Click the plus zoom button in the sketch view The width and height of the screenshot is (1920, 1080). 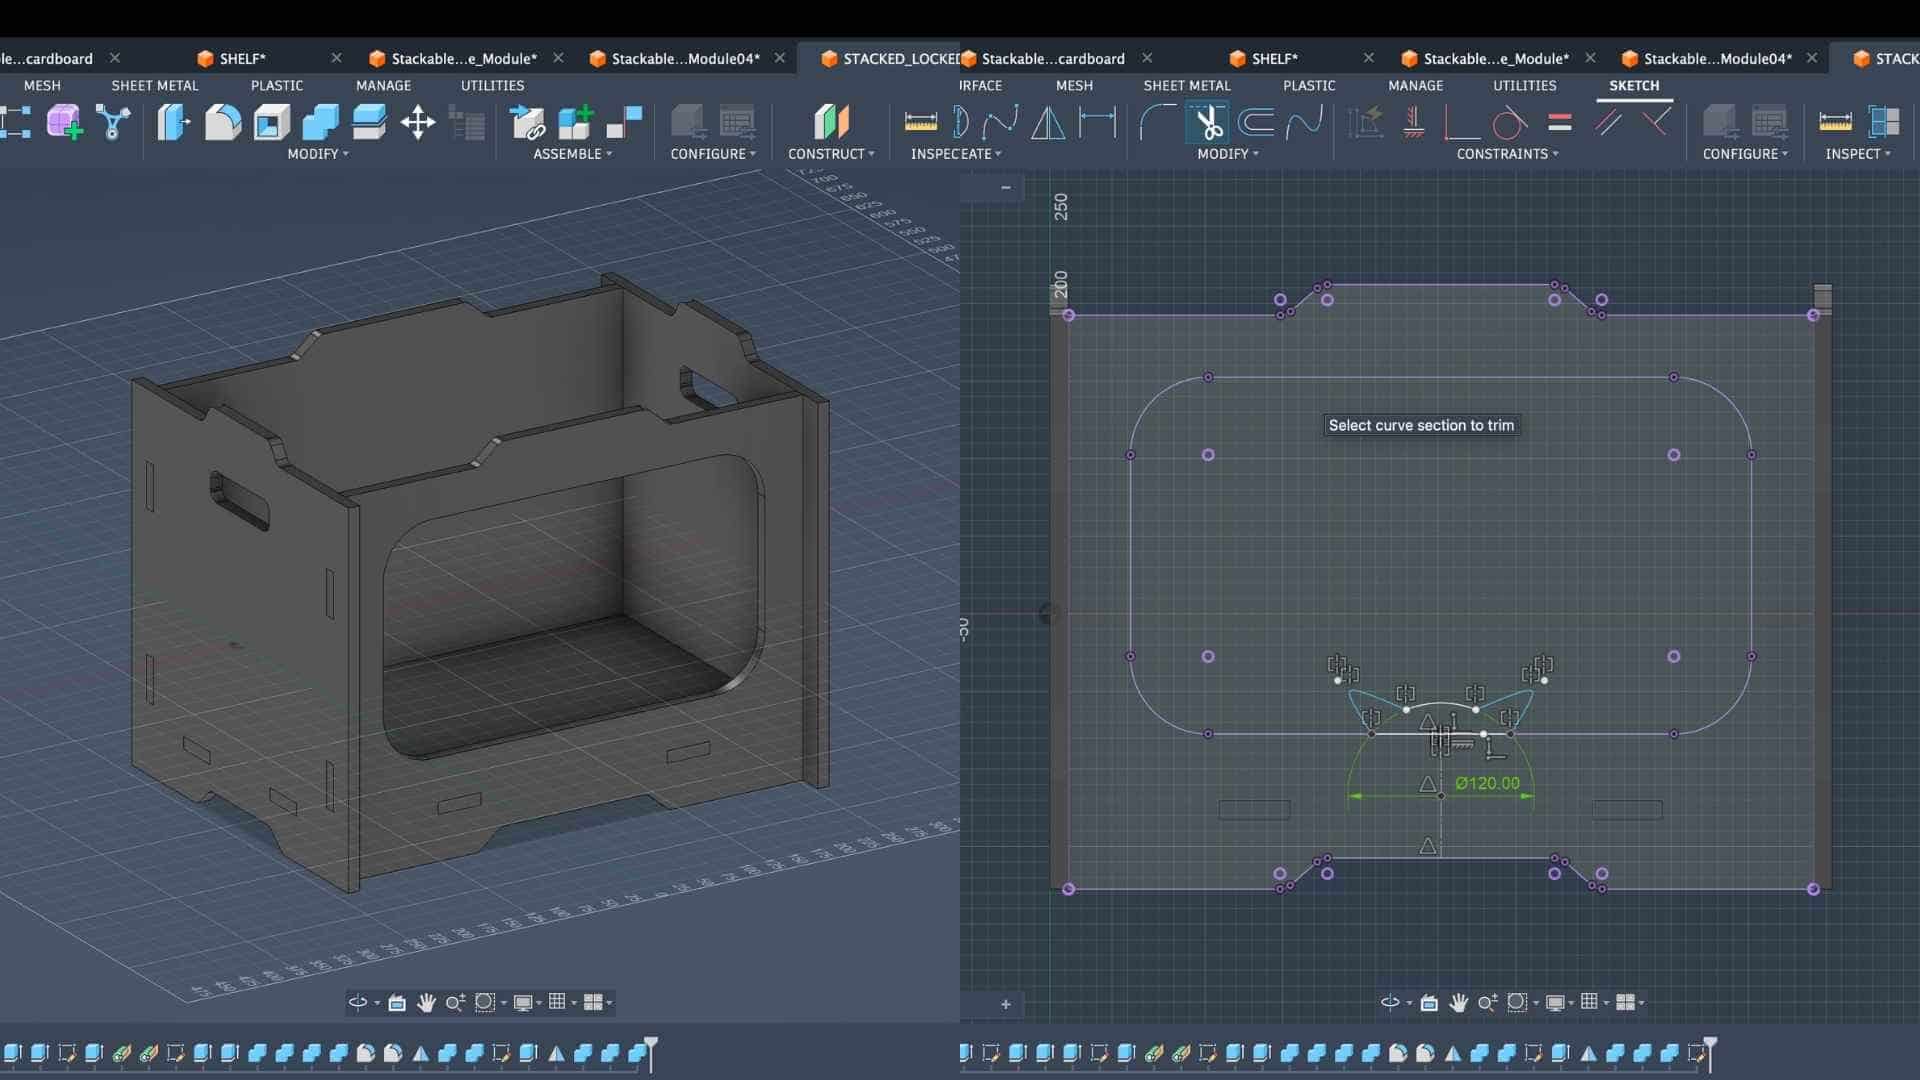(x=1006, y=1004)
